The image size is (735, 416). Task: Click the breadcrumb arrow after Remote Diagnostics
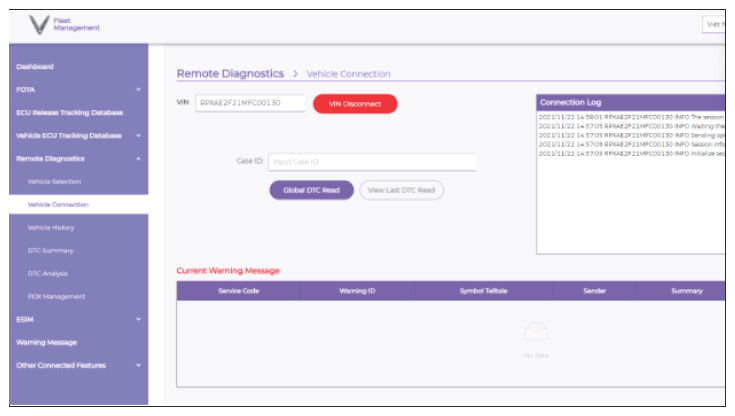[x=296, y=74]
